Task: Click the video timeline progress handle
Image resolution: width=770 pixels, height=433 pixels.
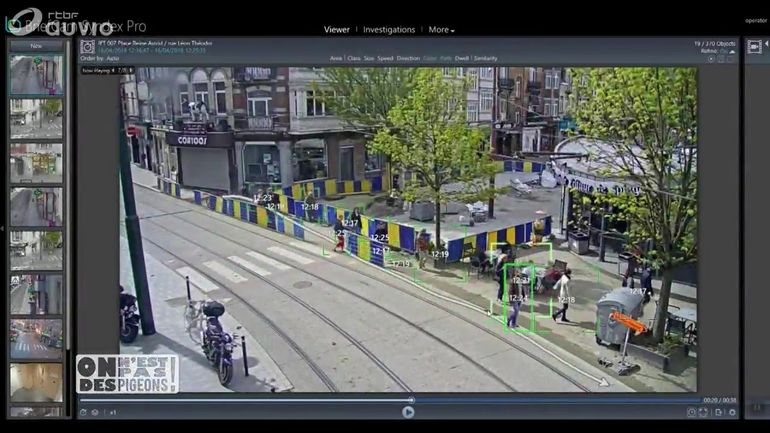Action: point(411,400)
